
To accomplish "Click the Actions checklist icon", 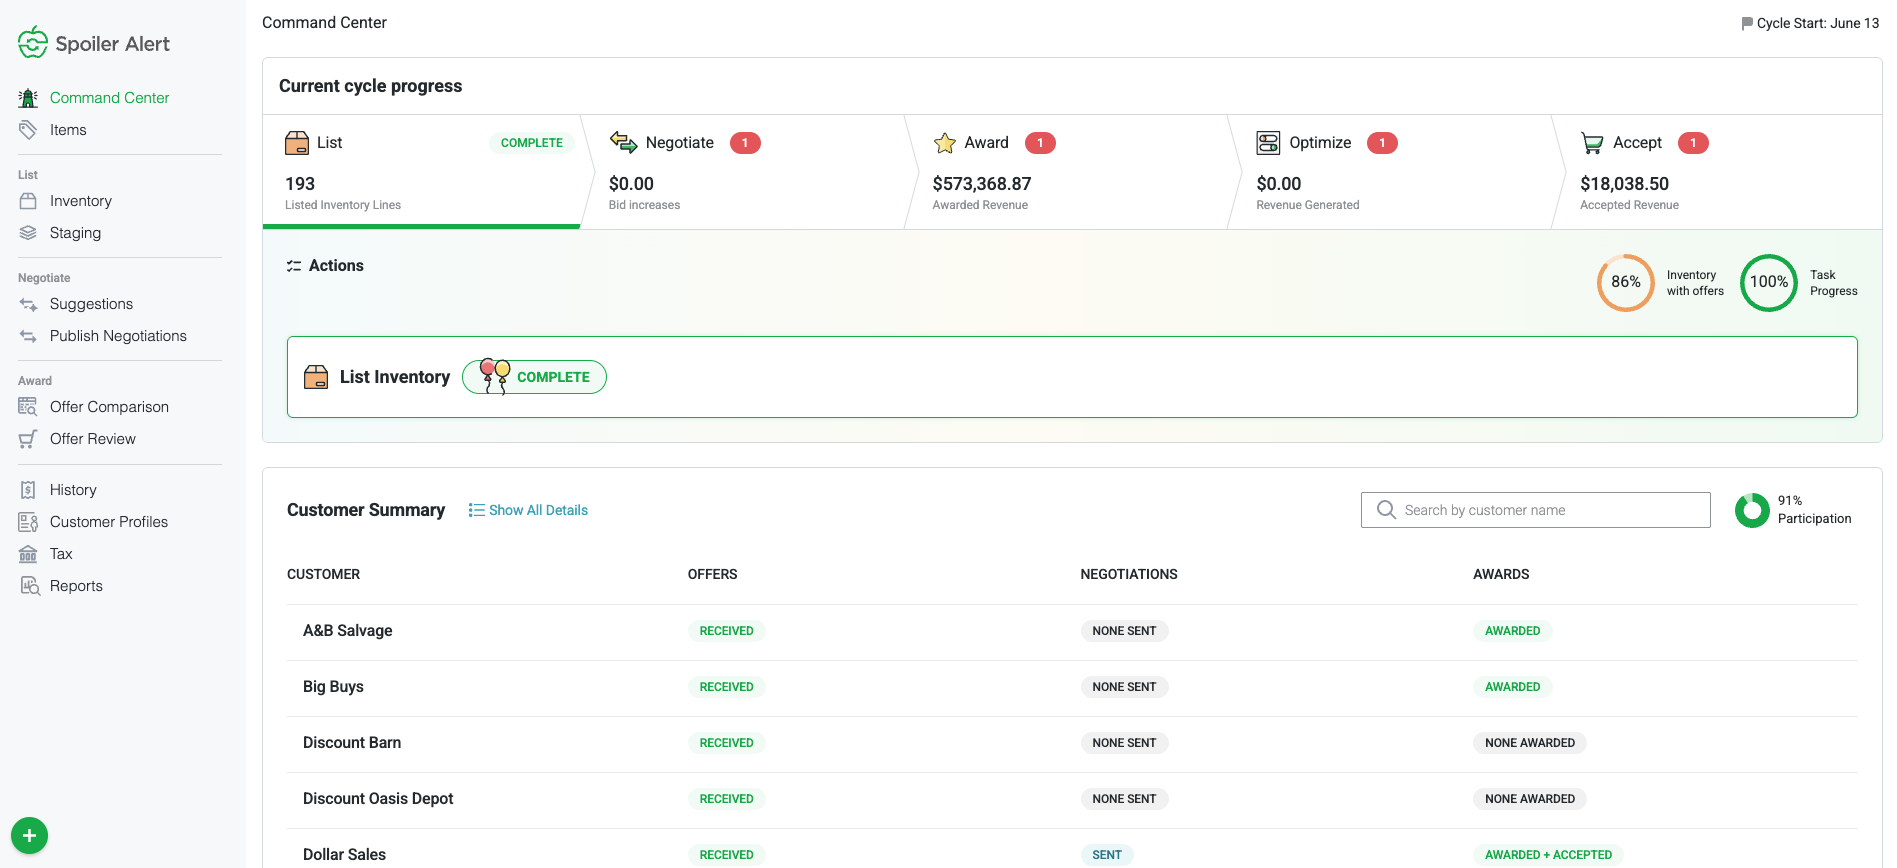I will [294, 266].
